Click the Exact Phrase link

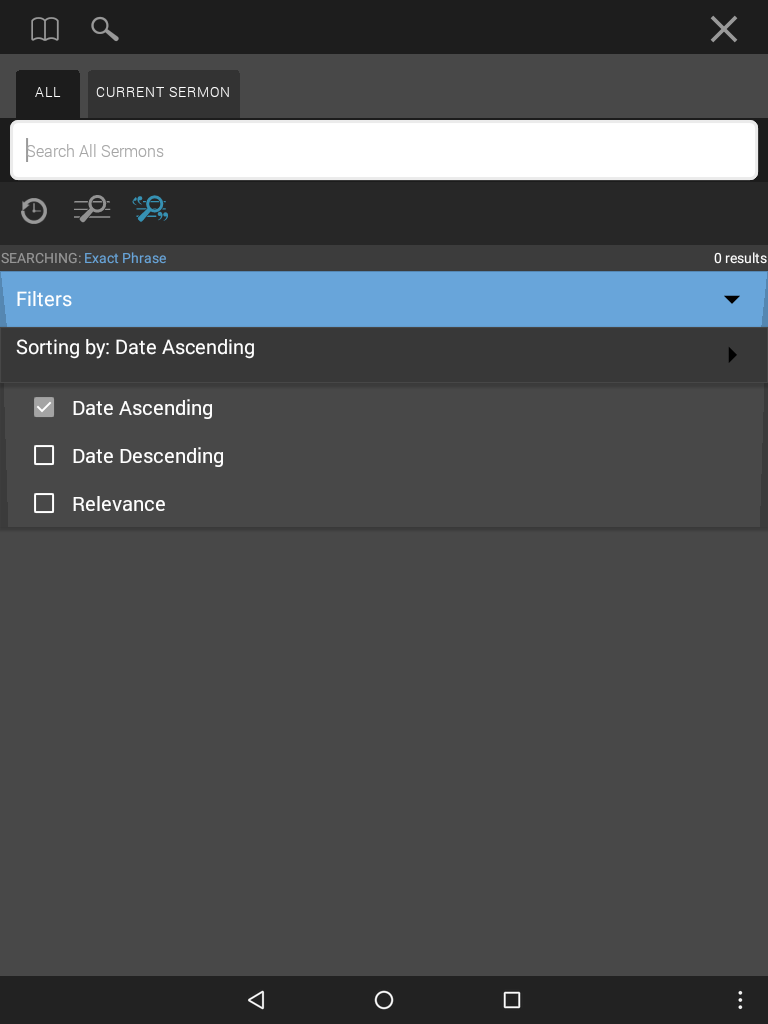click(125, 258)
